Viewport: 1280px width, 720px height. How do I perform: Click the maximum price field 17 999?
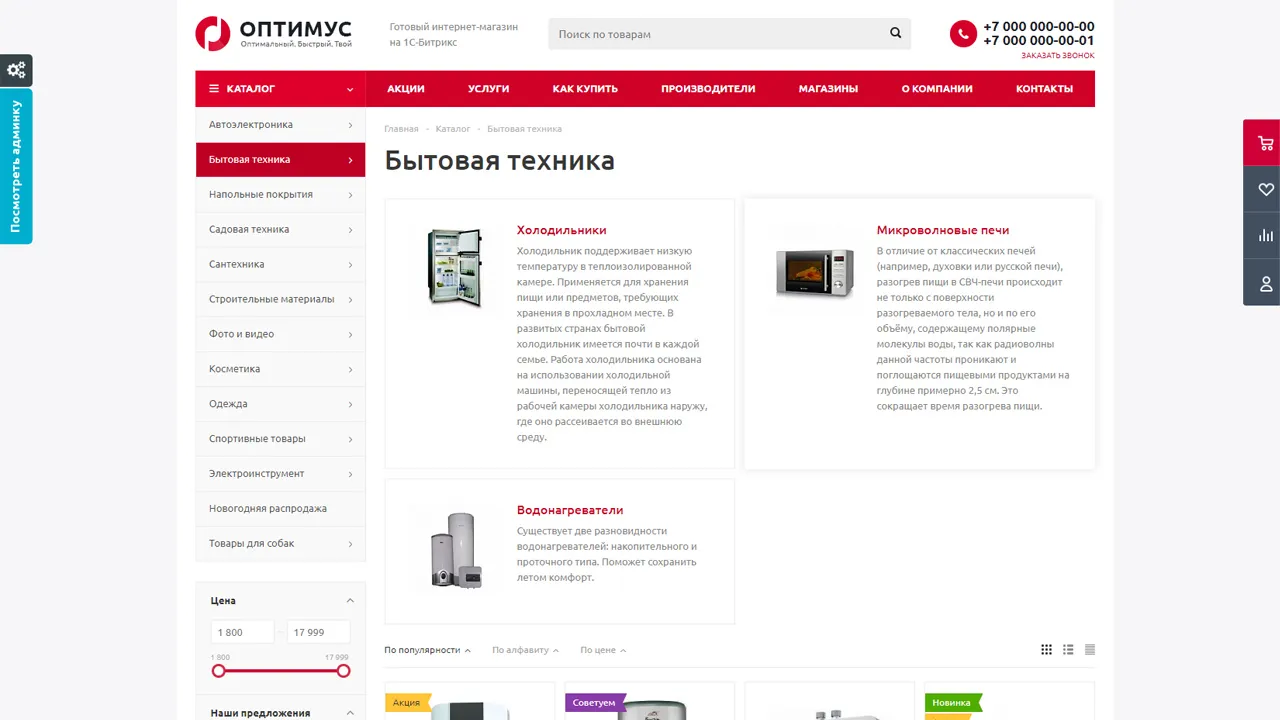tap(319, 632)
